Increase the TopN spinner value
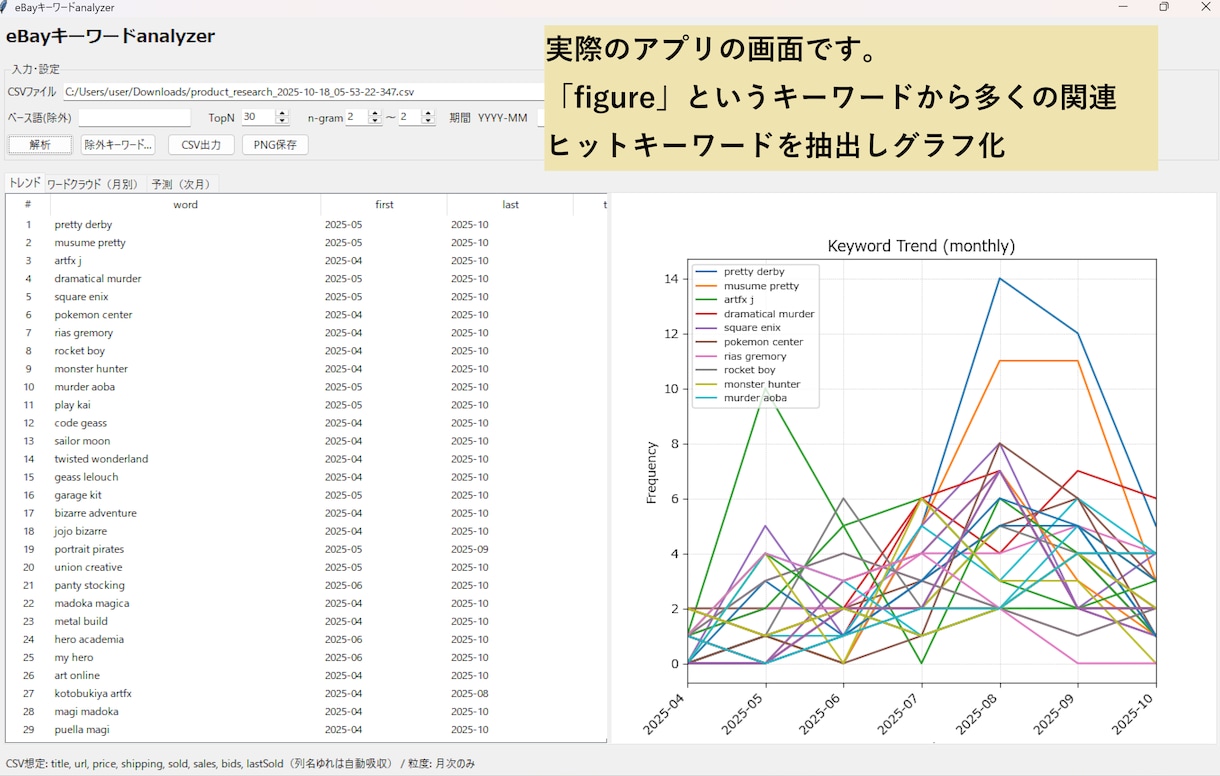The height and width of the screenshot is (776, 1220). coord(282,113)
